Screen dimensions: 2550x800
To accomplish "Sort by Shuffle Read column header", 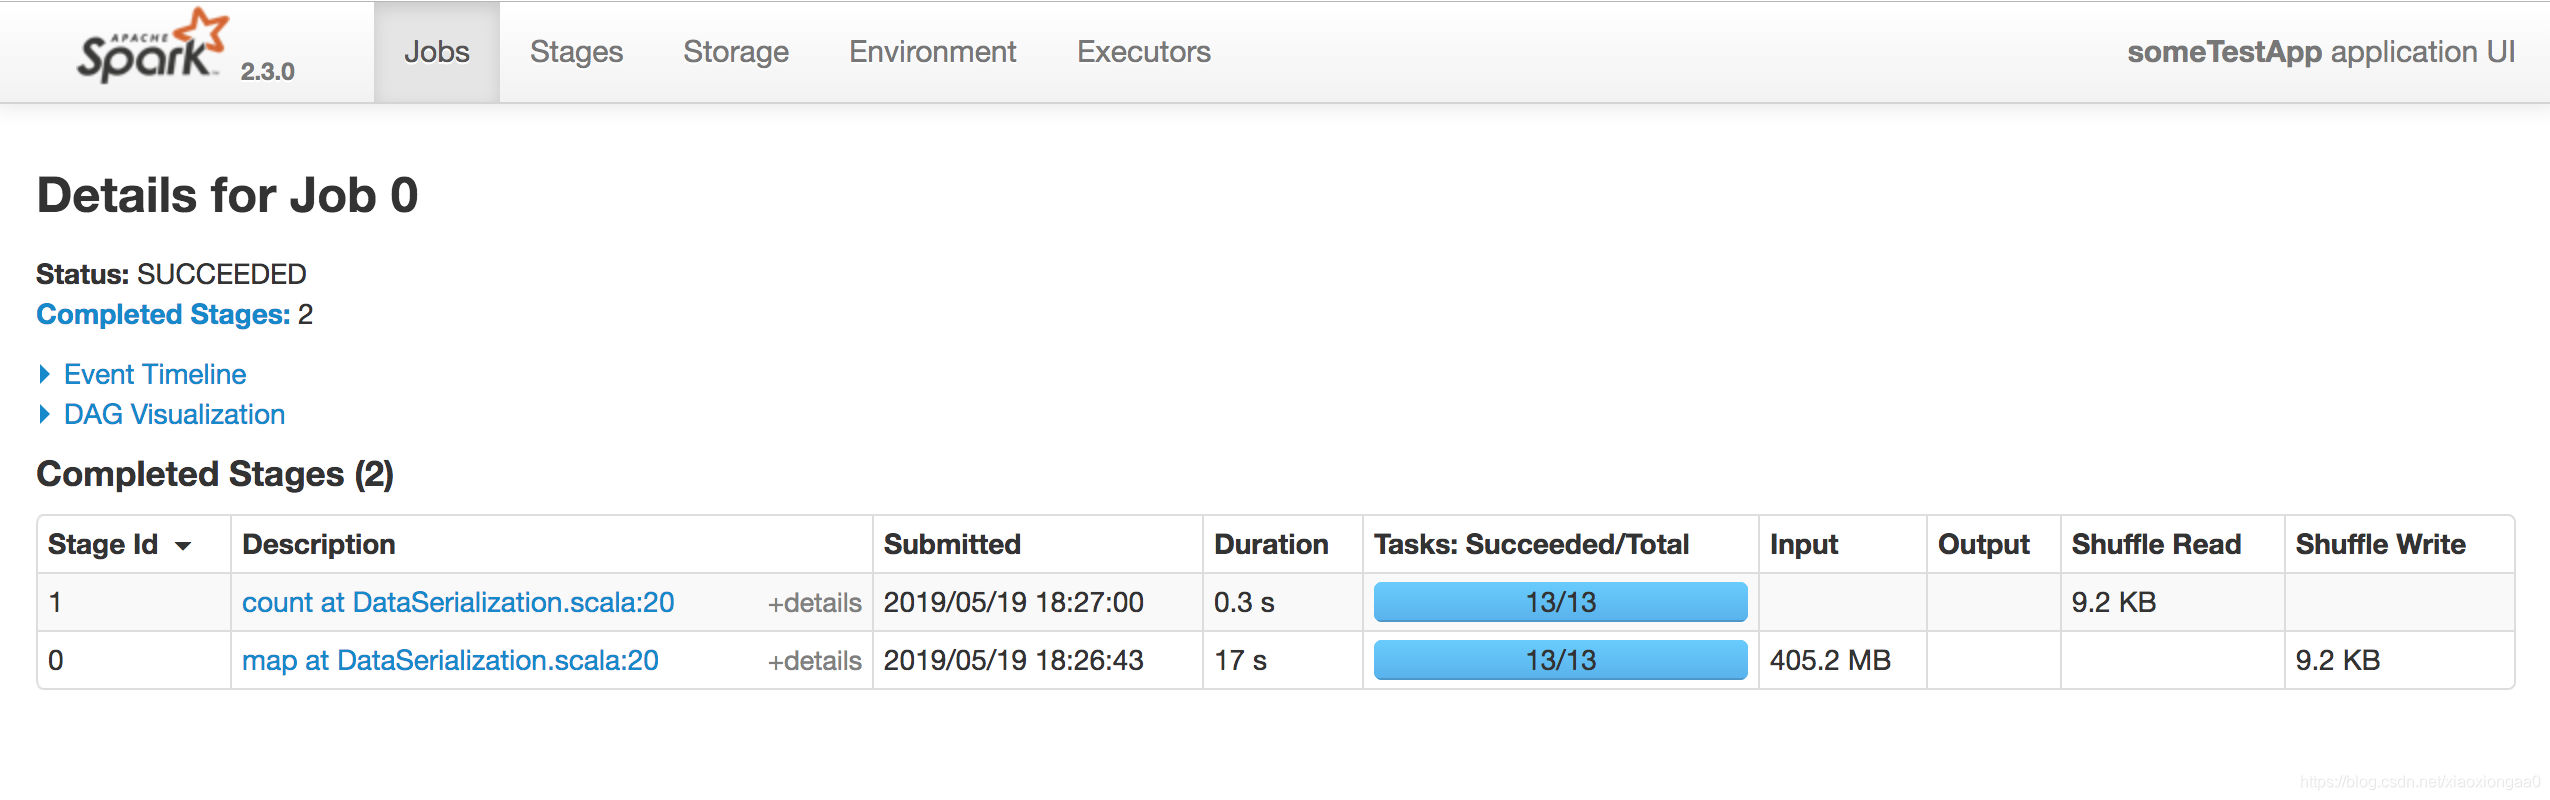I will pos(2156,544).
